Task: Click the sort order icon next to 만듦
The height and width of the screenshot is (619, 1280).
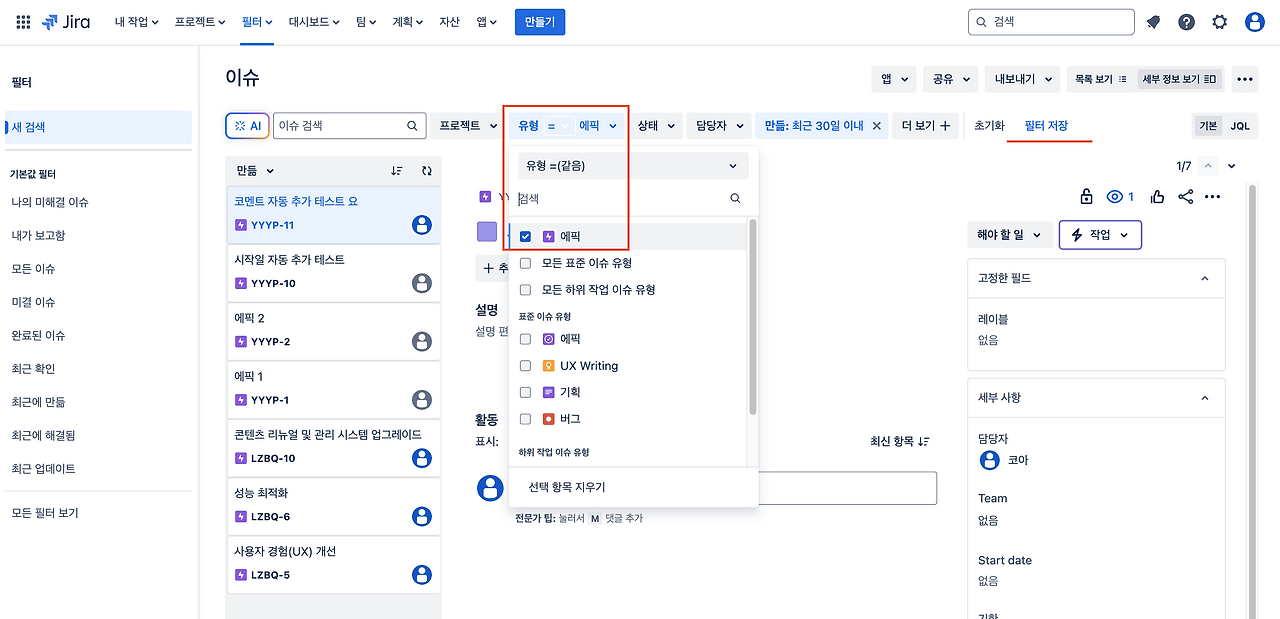Action: (397, 171)
